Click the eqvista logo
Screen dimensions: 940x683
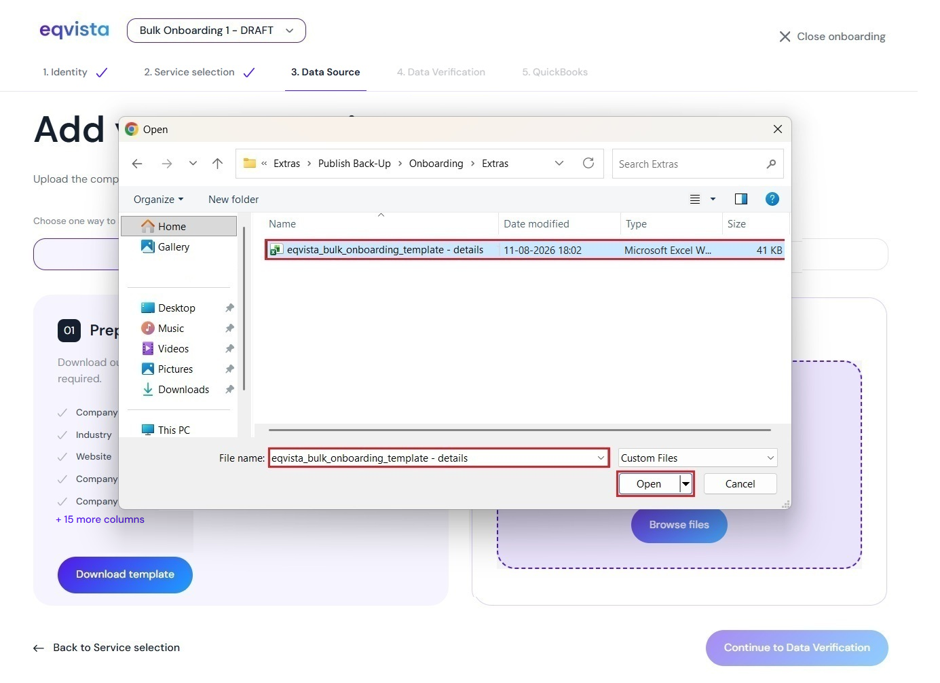(74, 30)
